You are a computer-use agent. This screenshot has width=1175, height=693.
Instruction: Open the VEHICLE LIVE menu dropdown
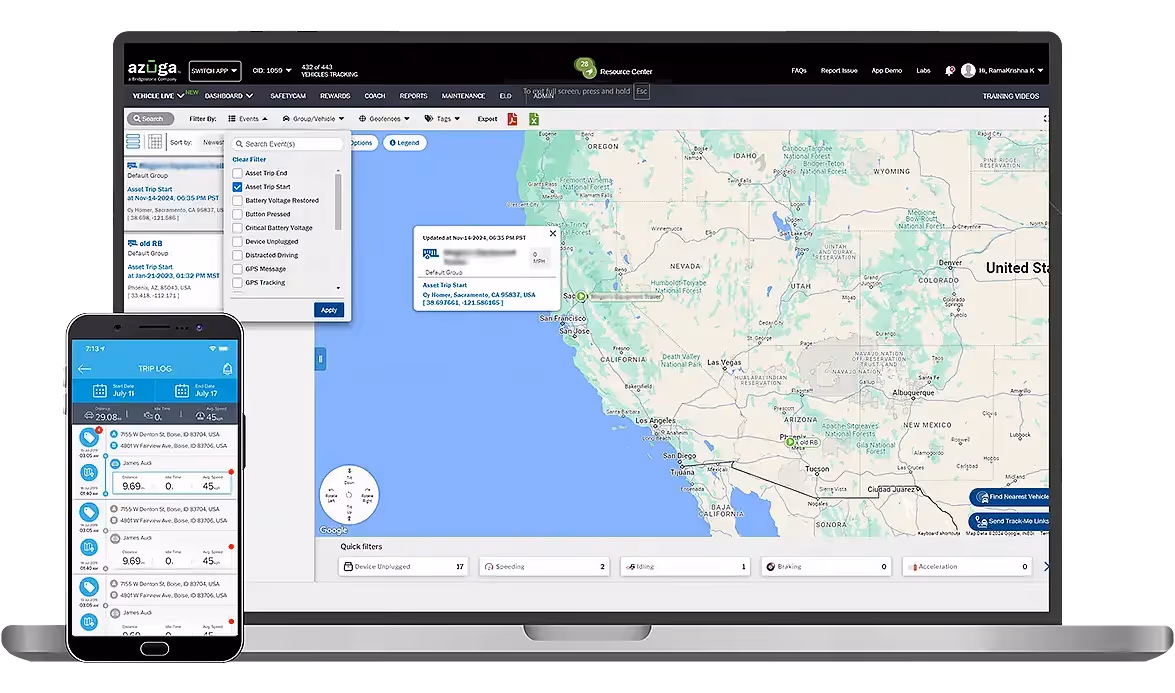tap(158, 96)
